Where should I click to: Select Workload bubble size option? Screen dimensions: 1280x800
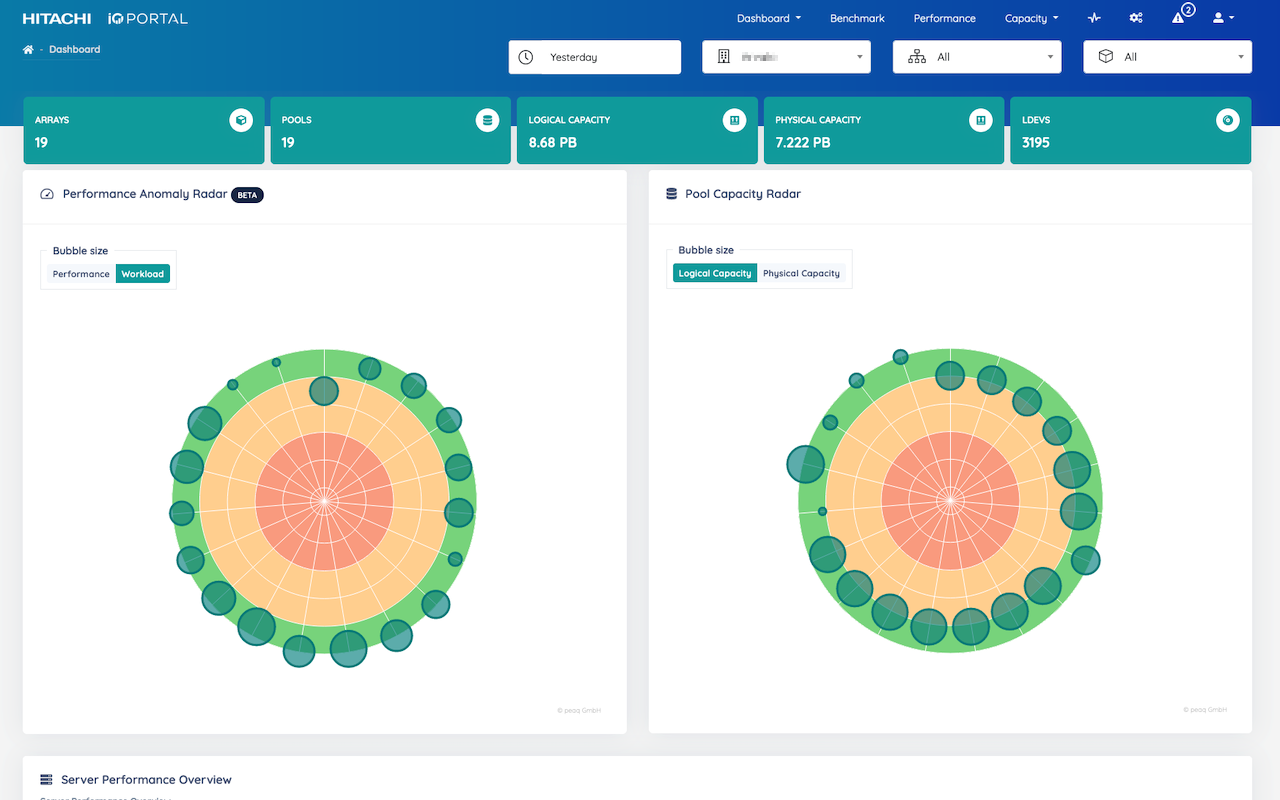pyautogui.click(x=143, y=274)
